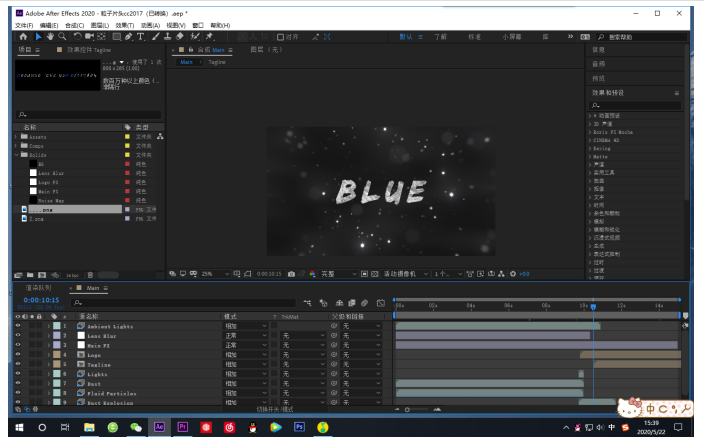
Task: Select the Roto Brush tool
Action: click(x=195, y=37)
